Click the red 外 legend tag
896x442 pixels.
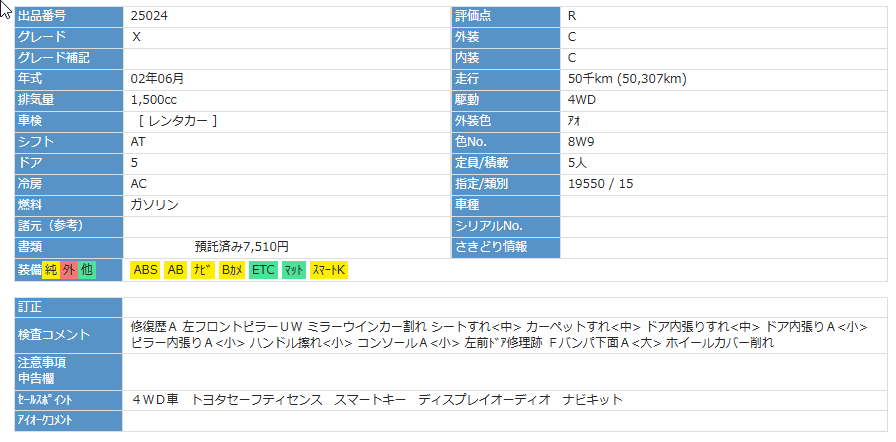tap(69, 270)
